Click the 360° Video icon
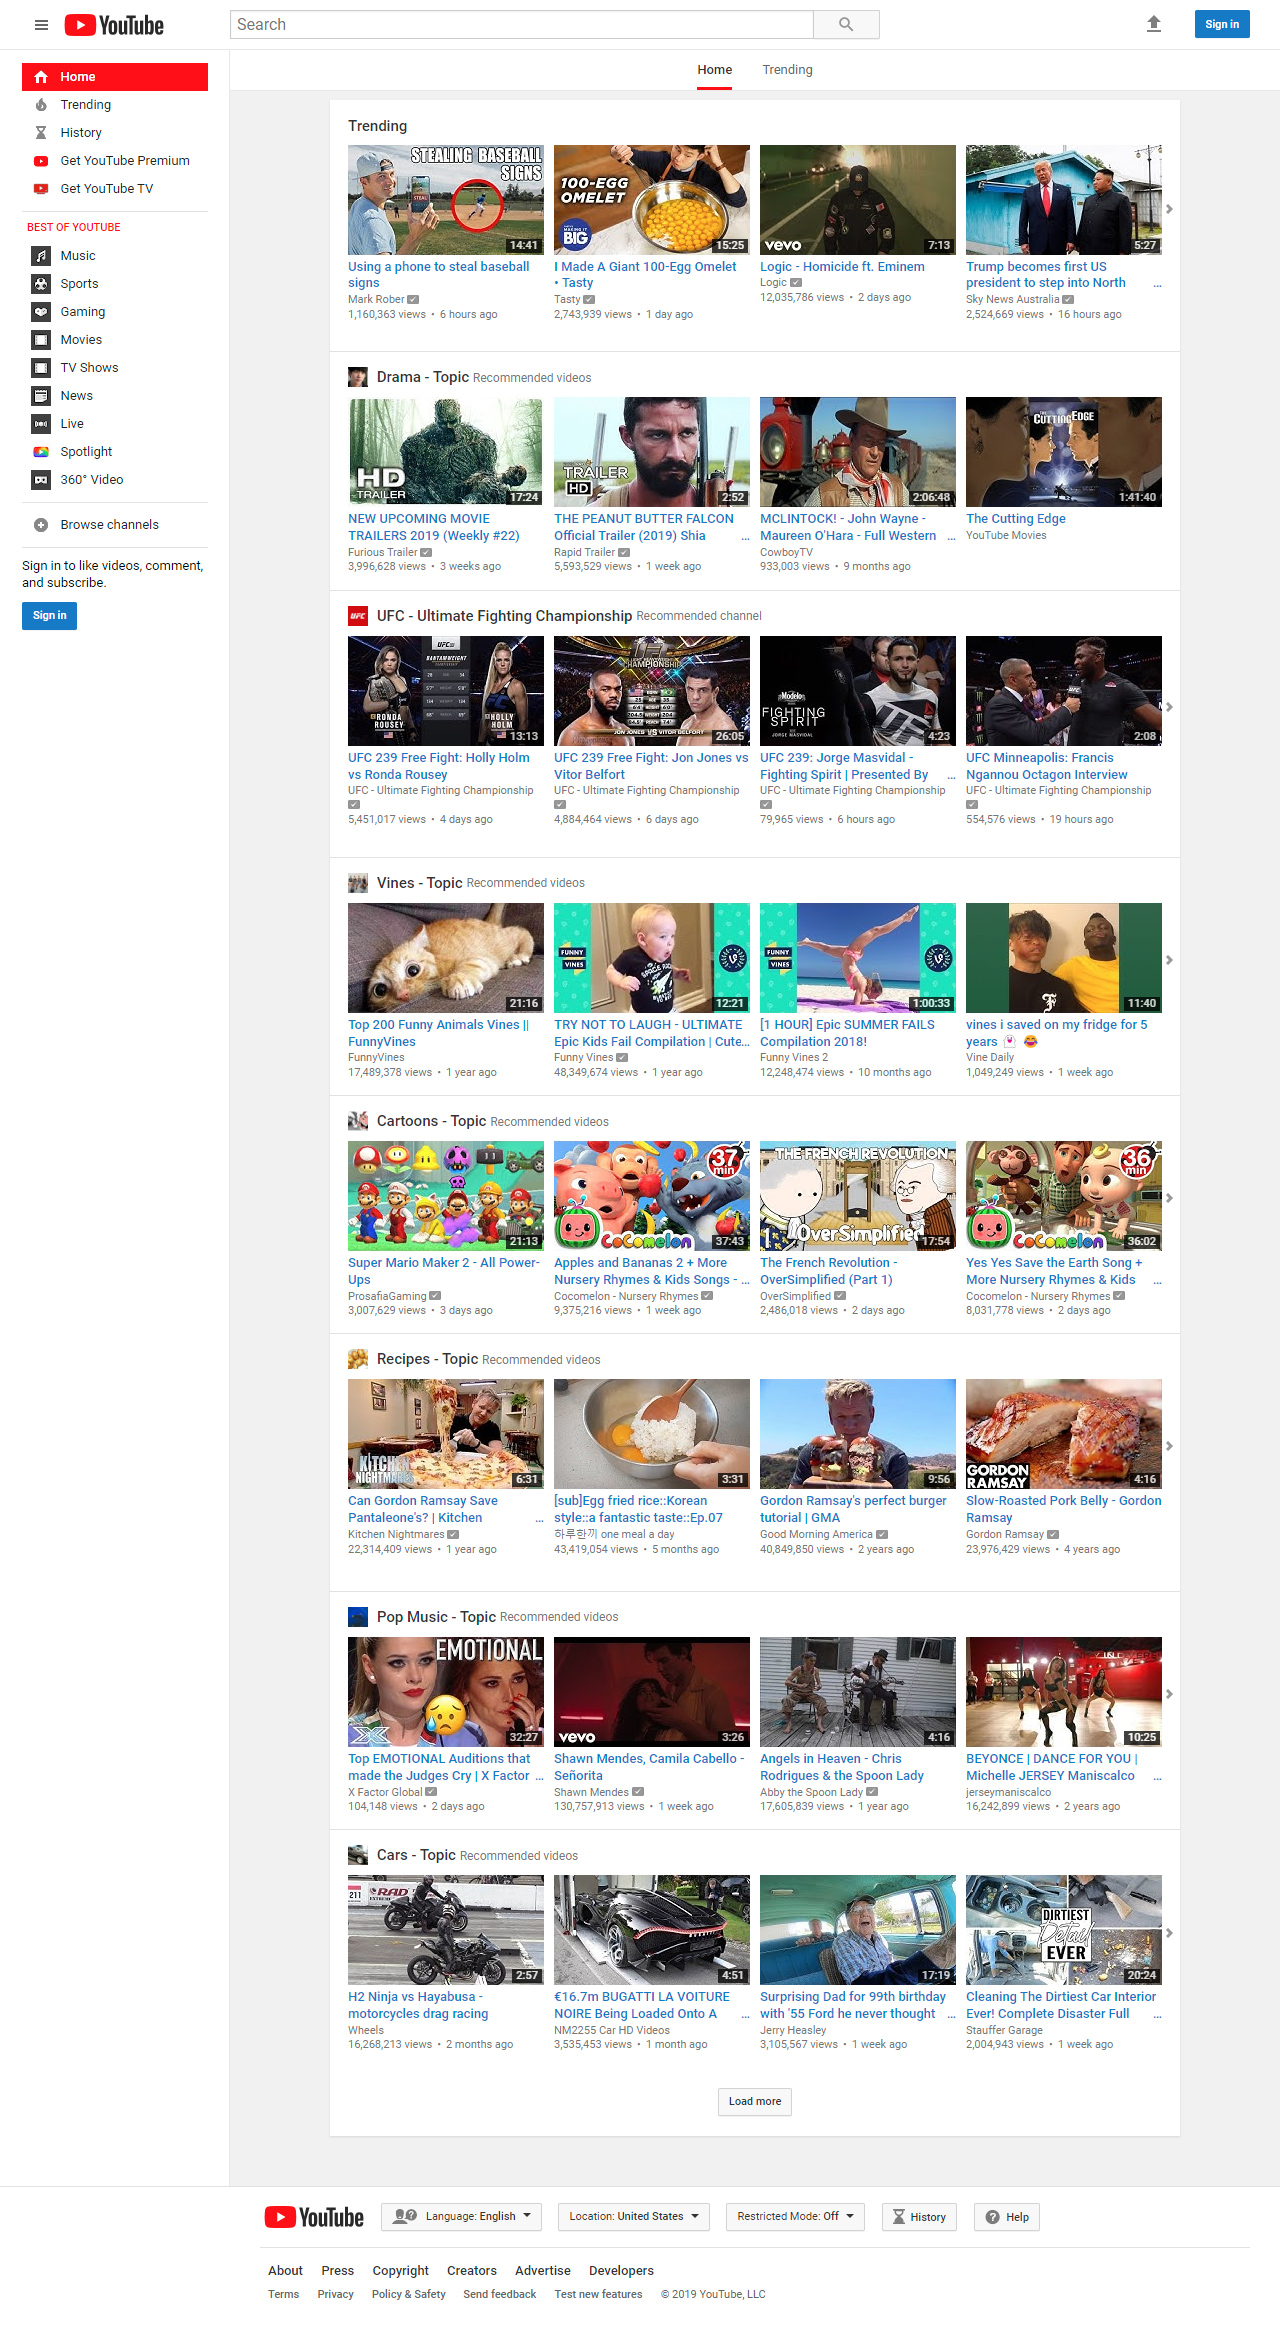Screen dimensions: 1280x2330 point(41,480)
